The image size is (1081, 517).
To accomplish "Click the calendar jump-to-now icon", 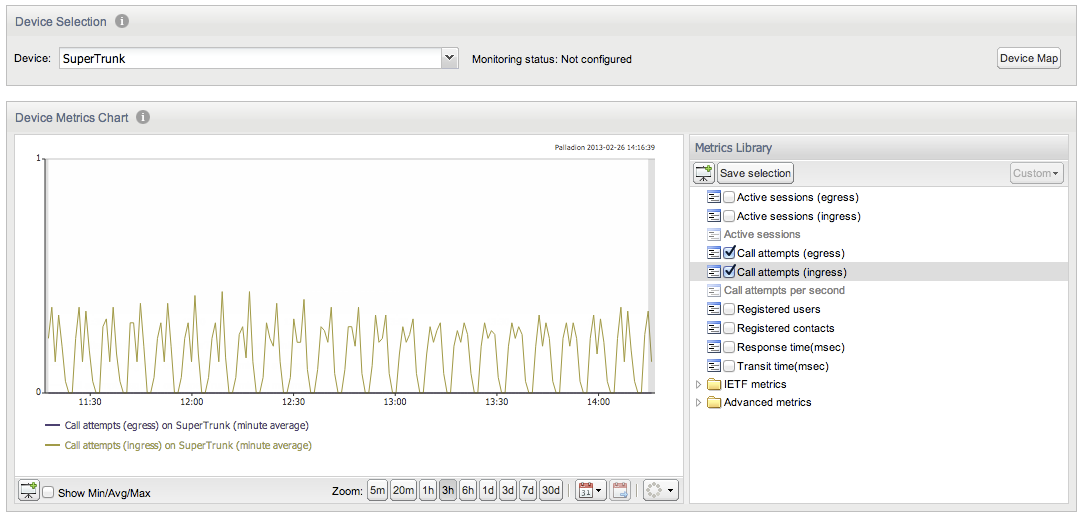I will [620, 491].
